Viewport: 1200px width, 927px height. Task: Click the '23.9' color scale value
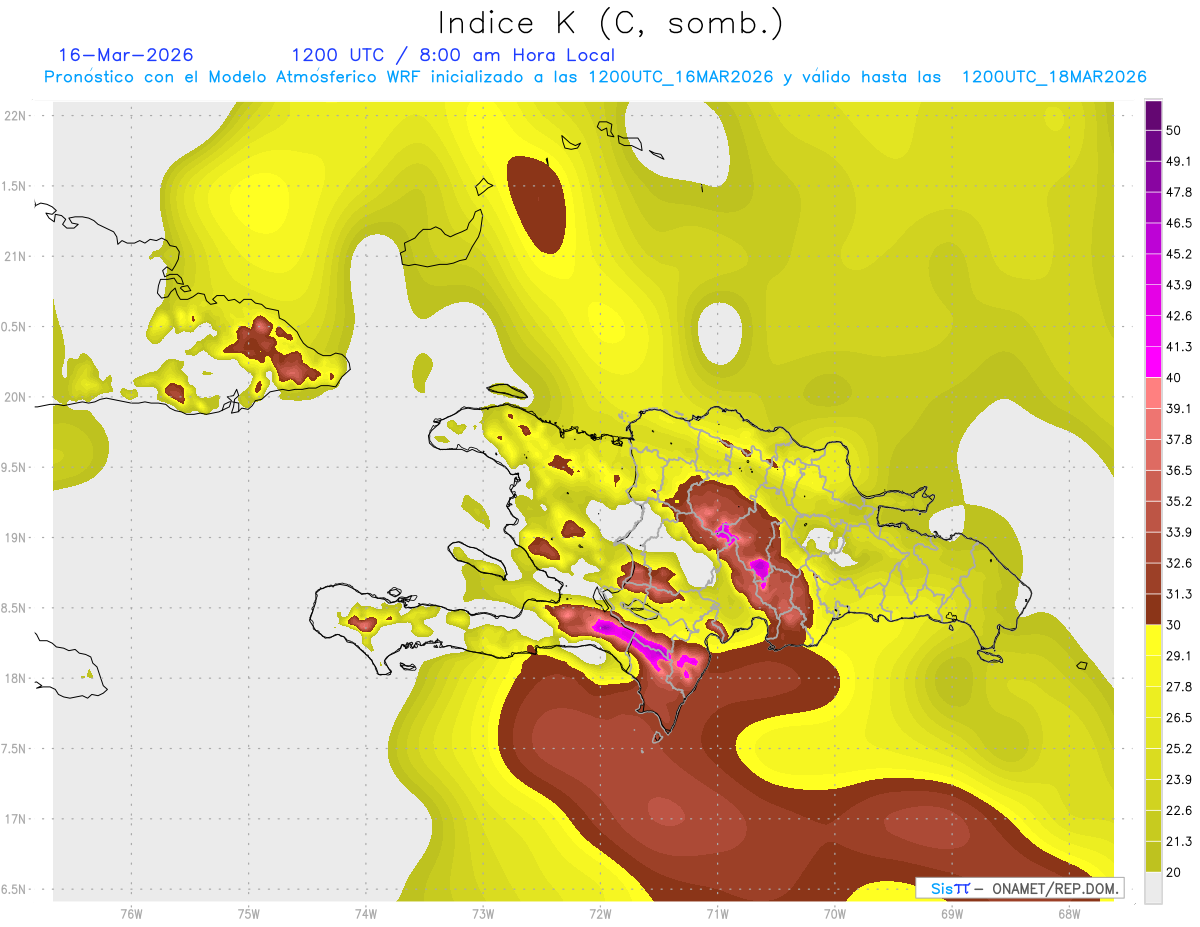(1179, 779)
